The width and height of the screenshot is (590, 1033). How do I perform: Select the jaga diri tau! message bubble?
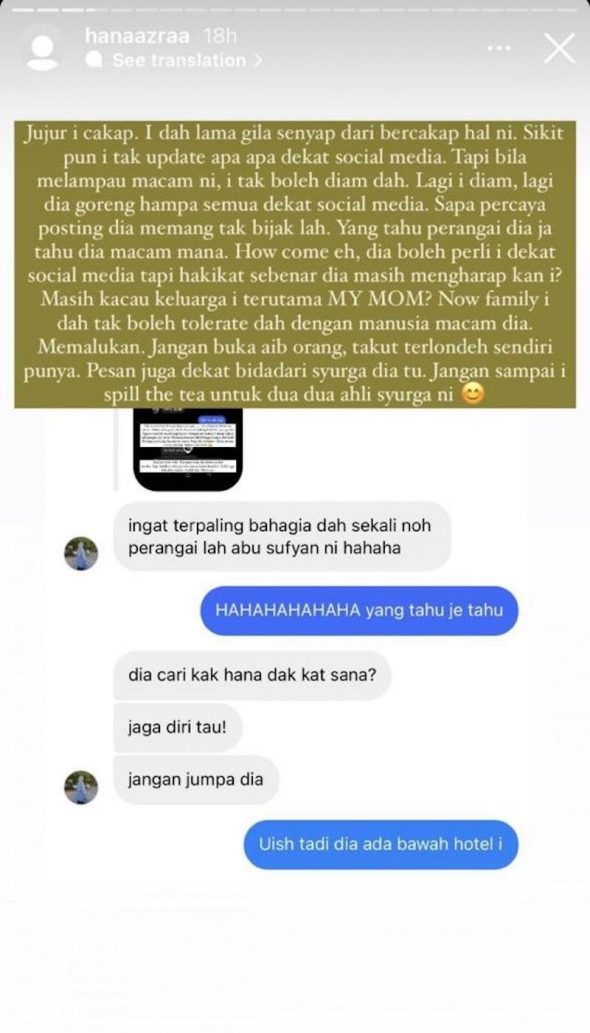(178, 728)
